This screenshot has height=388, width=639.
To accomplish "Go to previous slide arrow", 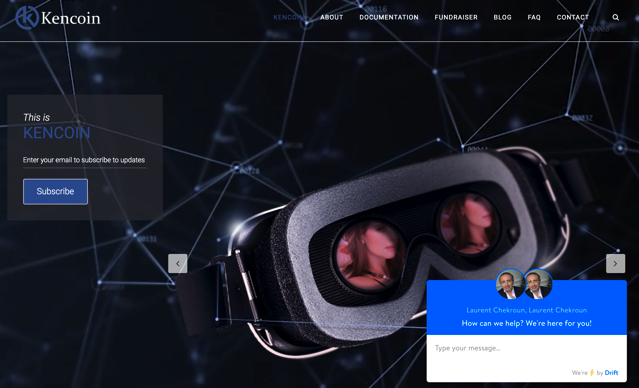I will tap(178, 263).
